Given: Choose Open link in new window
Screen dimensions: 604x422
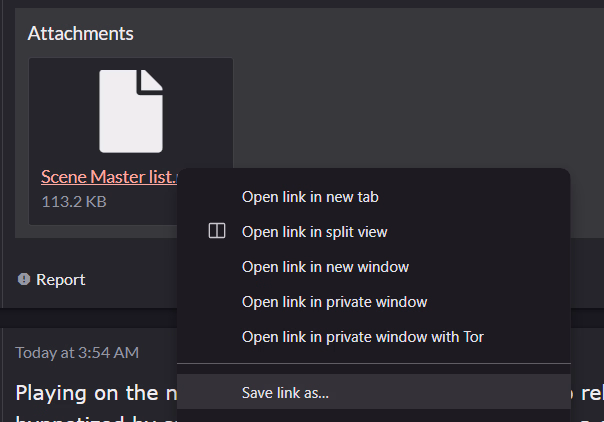Looking at the screenshot, I should [x=325, y=267].
